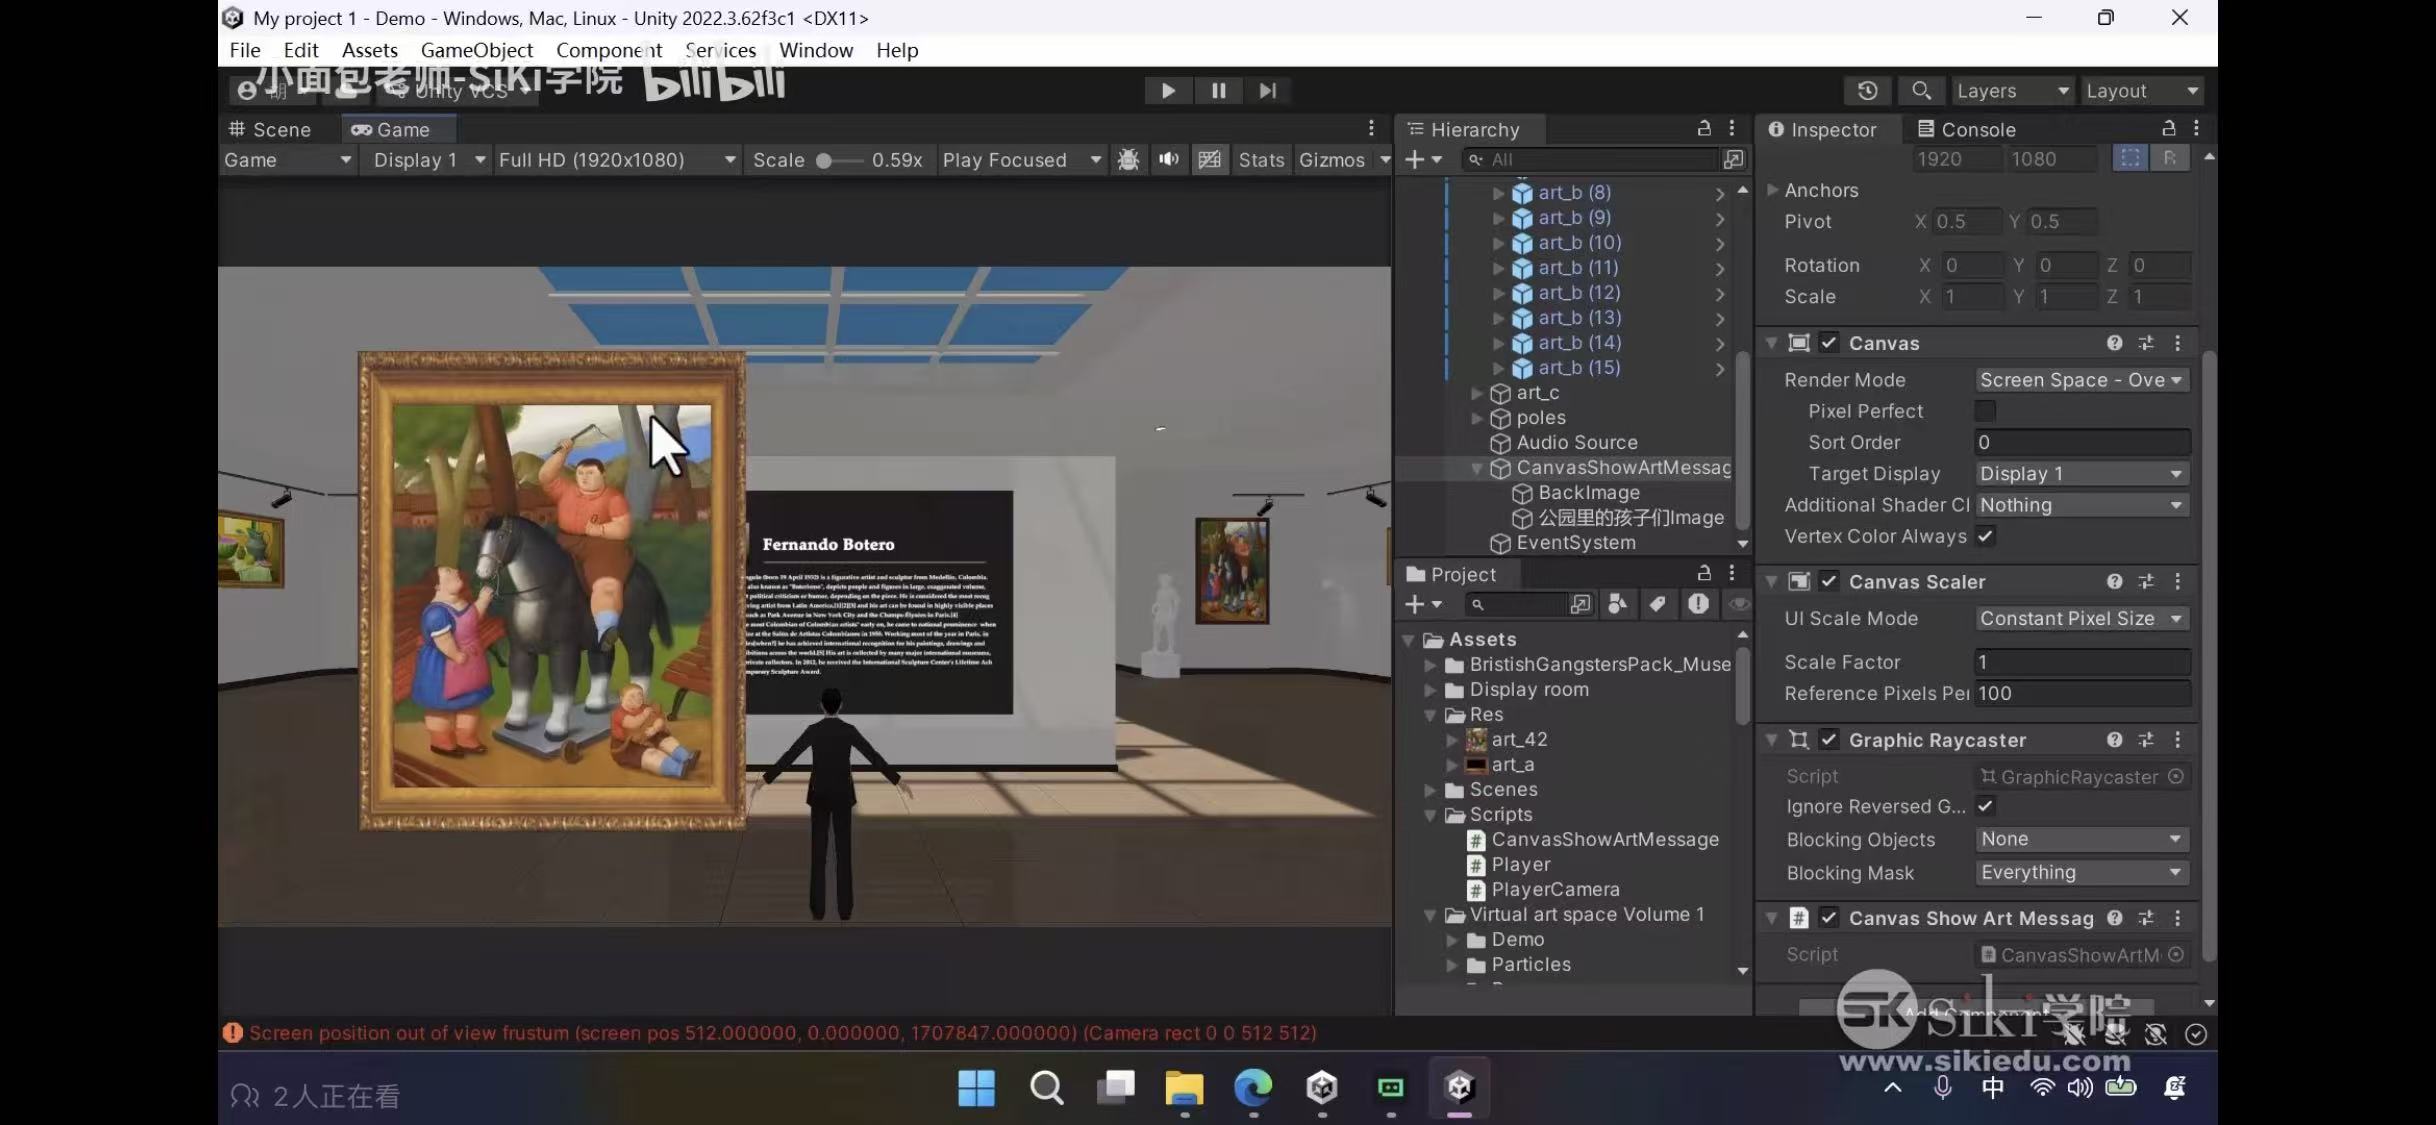
Task: Select EventSystem in the Hierarchy
Action: pos(1575,543)
